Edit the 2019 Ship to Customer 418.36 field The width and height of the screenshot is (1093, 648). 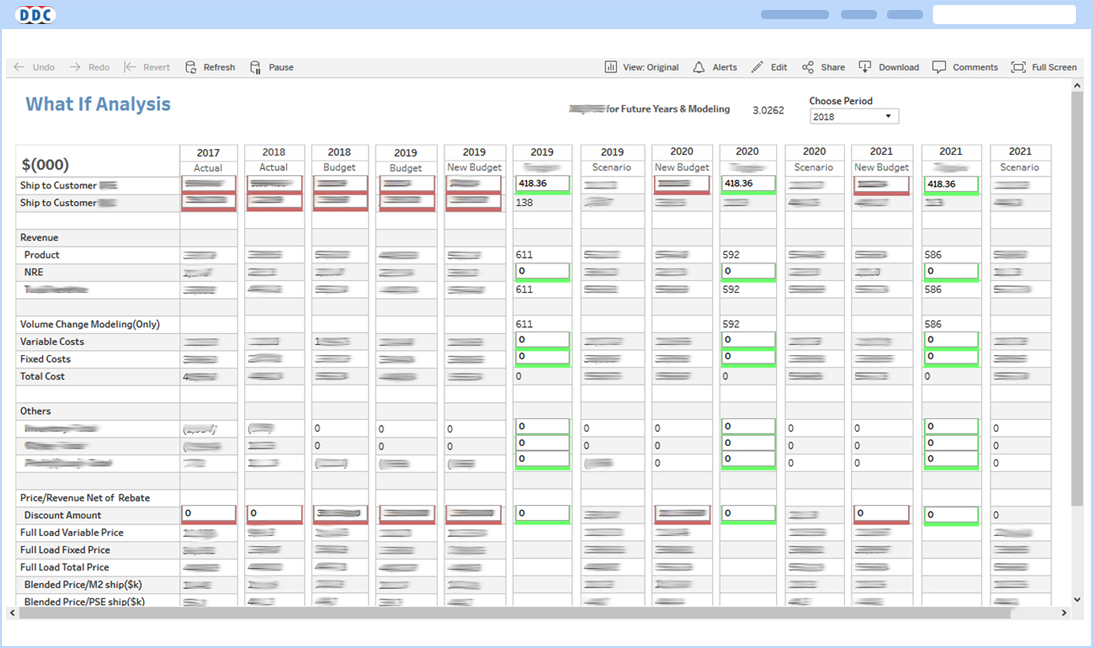click(x=541, y=184)
